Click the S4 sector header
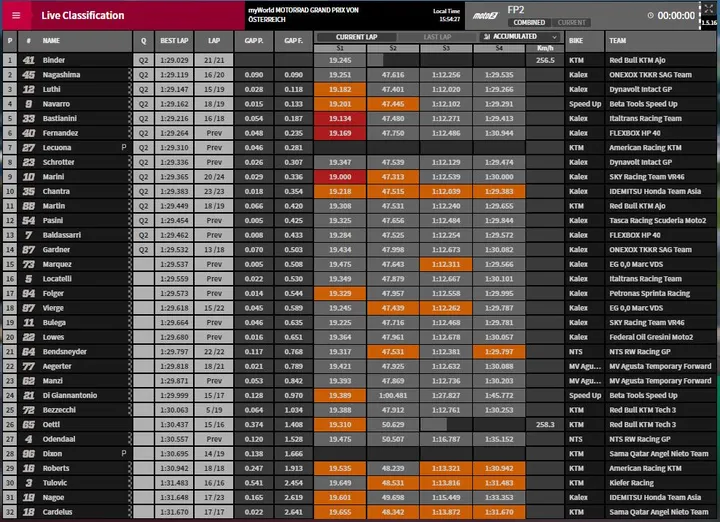Viewport: 720px width, 522px height. pos(499,48)
